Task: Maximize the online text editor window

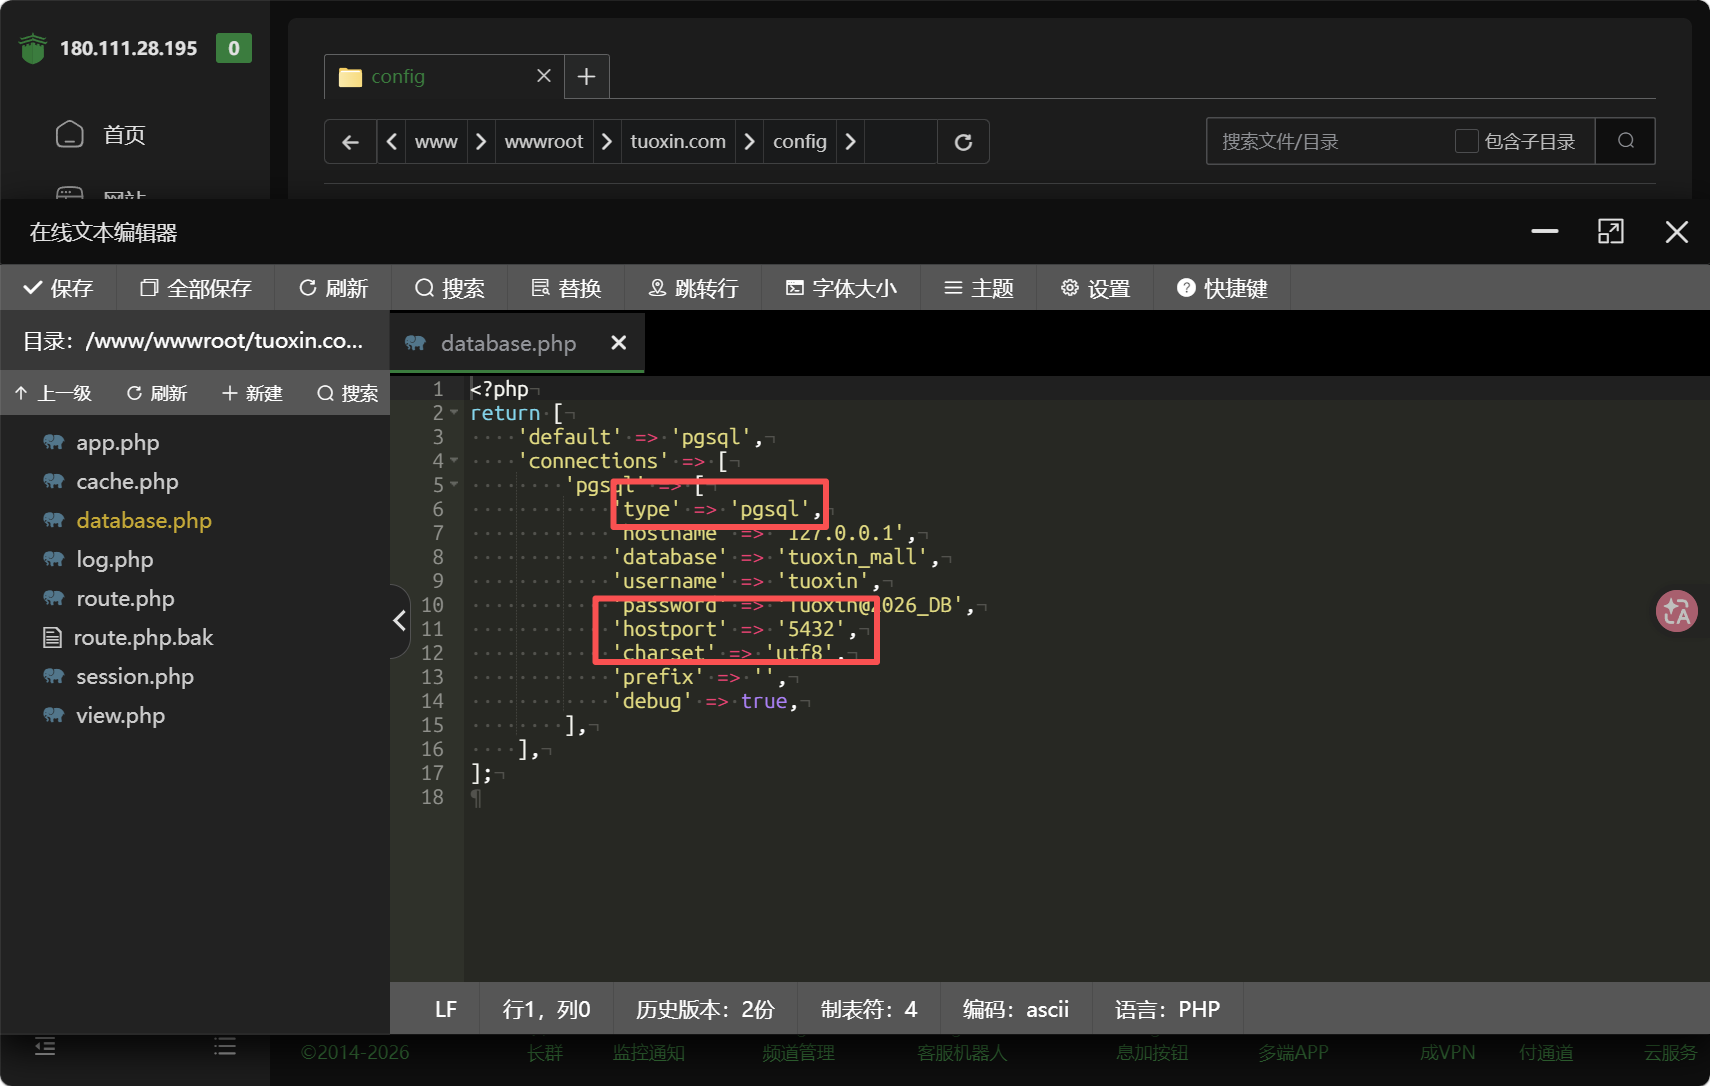Action: pos(1611,231)
